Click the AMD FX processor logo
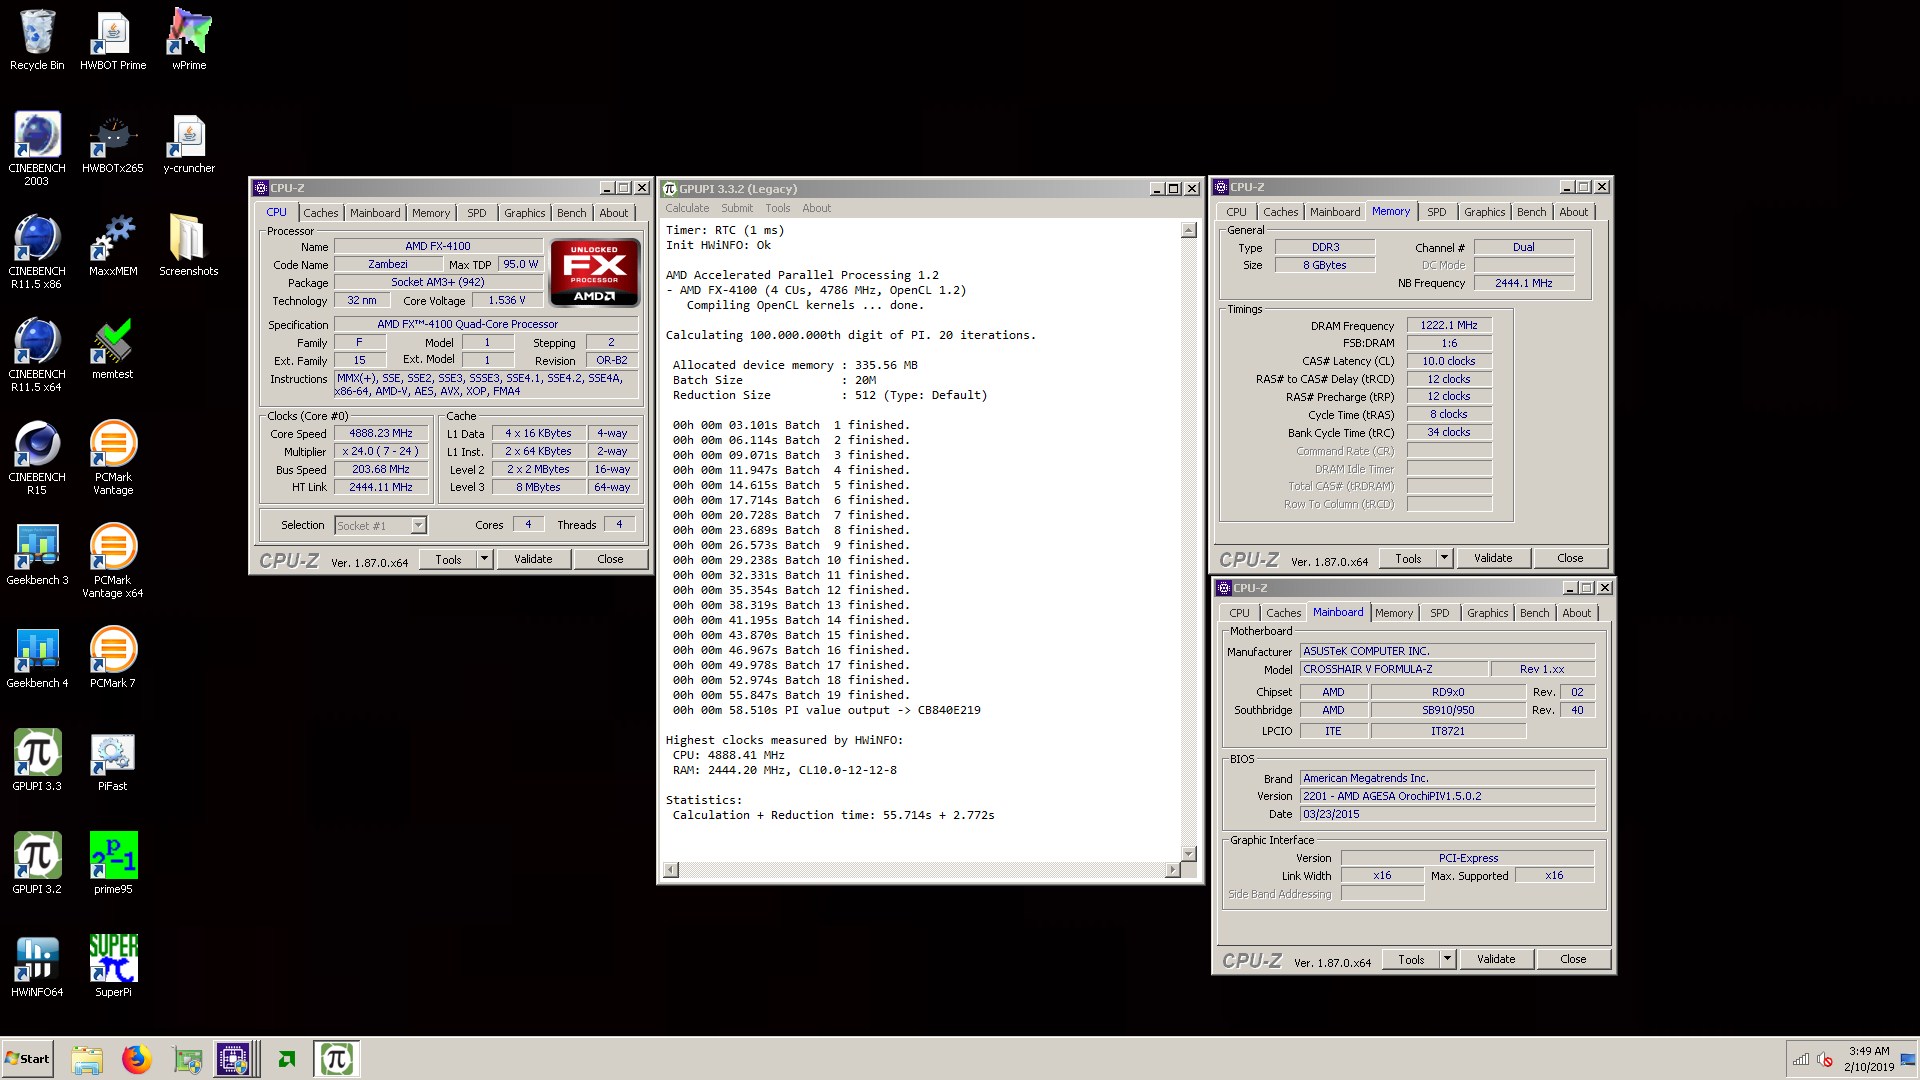This screenshot has height=1080, width=1920. (594, 272)
